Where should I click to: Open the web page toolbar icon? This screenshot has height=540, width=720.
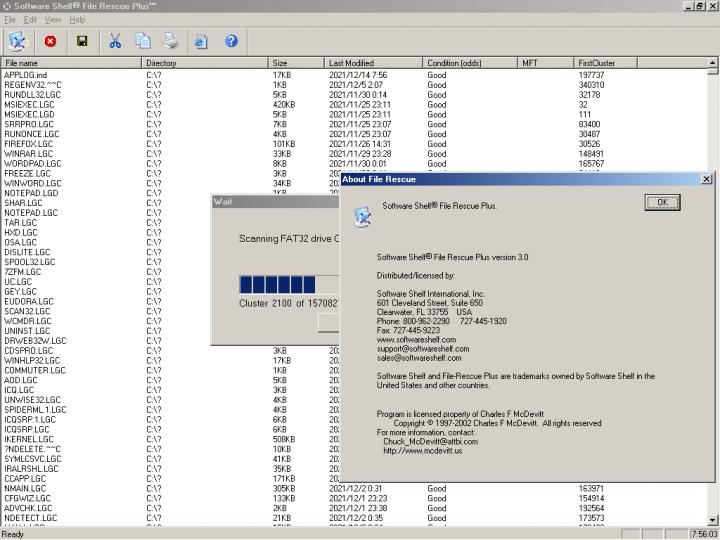pyautogui.click(x=201, y=41)
